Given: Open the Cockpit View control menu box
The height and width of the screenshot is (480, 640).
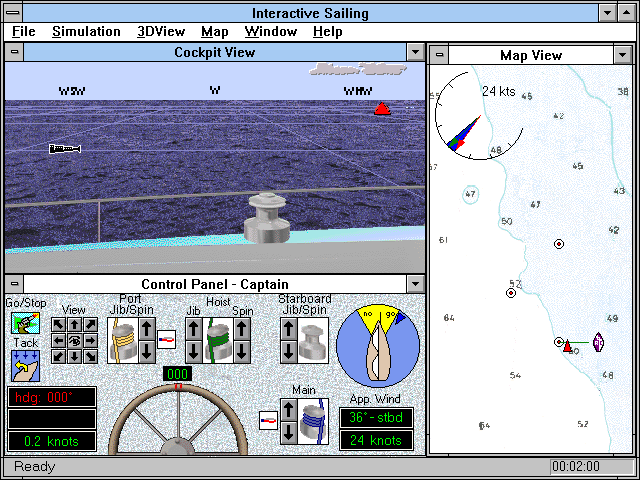Looking at the screenshot, I should click(x=14, y=52).
